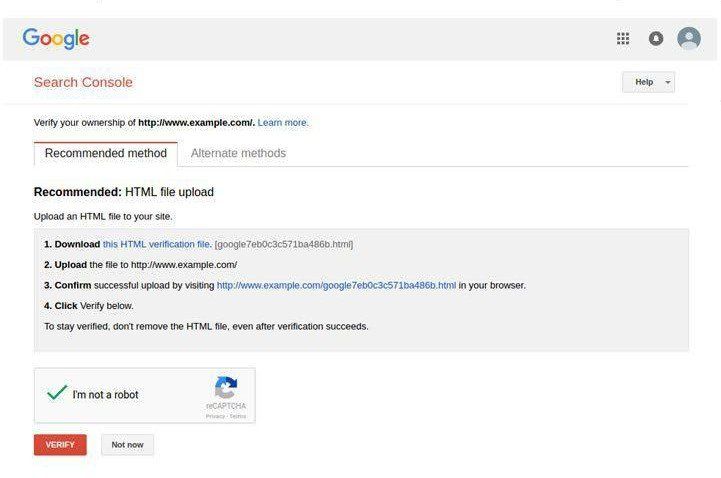
Task: Open the reCAPTCHA Terms link
Action: click(238, 416)
